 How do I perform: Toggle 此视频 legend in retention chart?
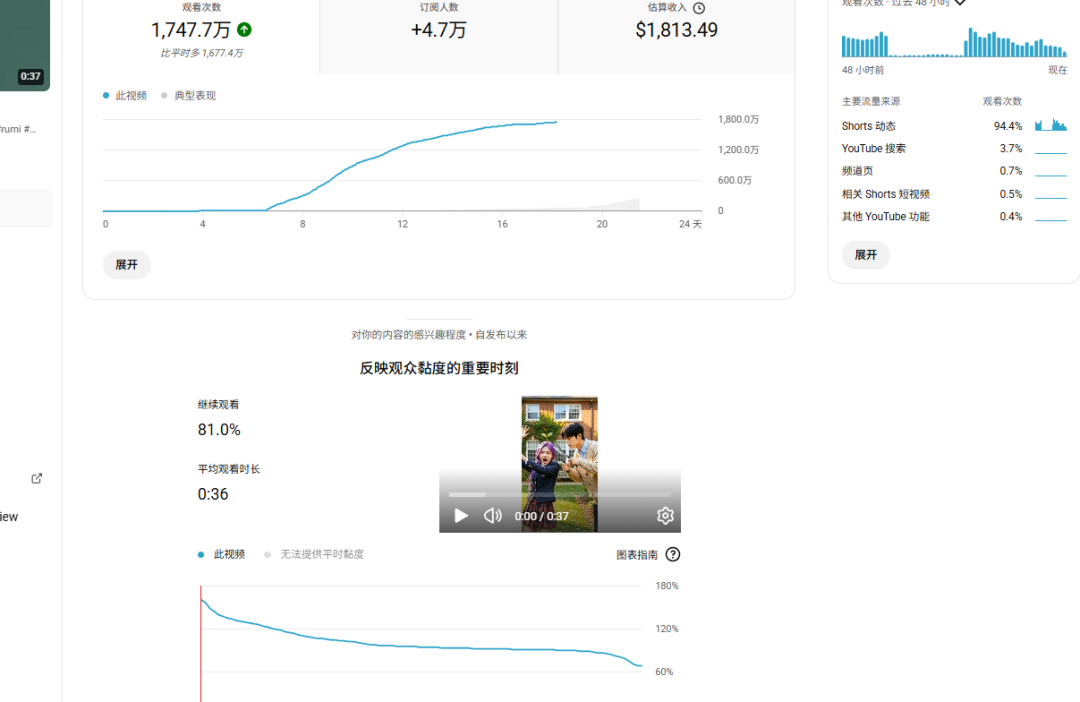click(221, 555)
